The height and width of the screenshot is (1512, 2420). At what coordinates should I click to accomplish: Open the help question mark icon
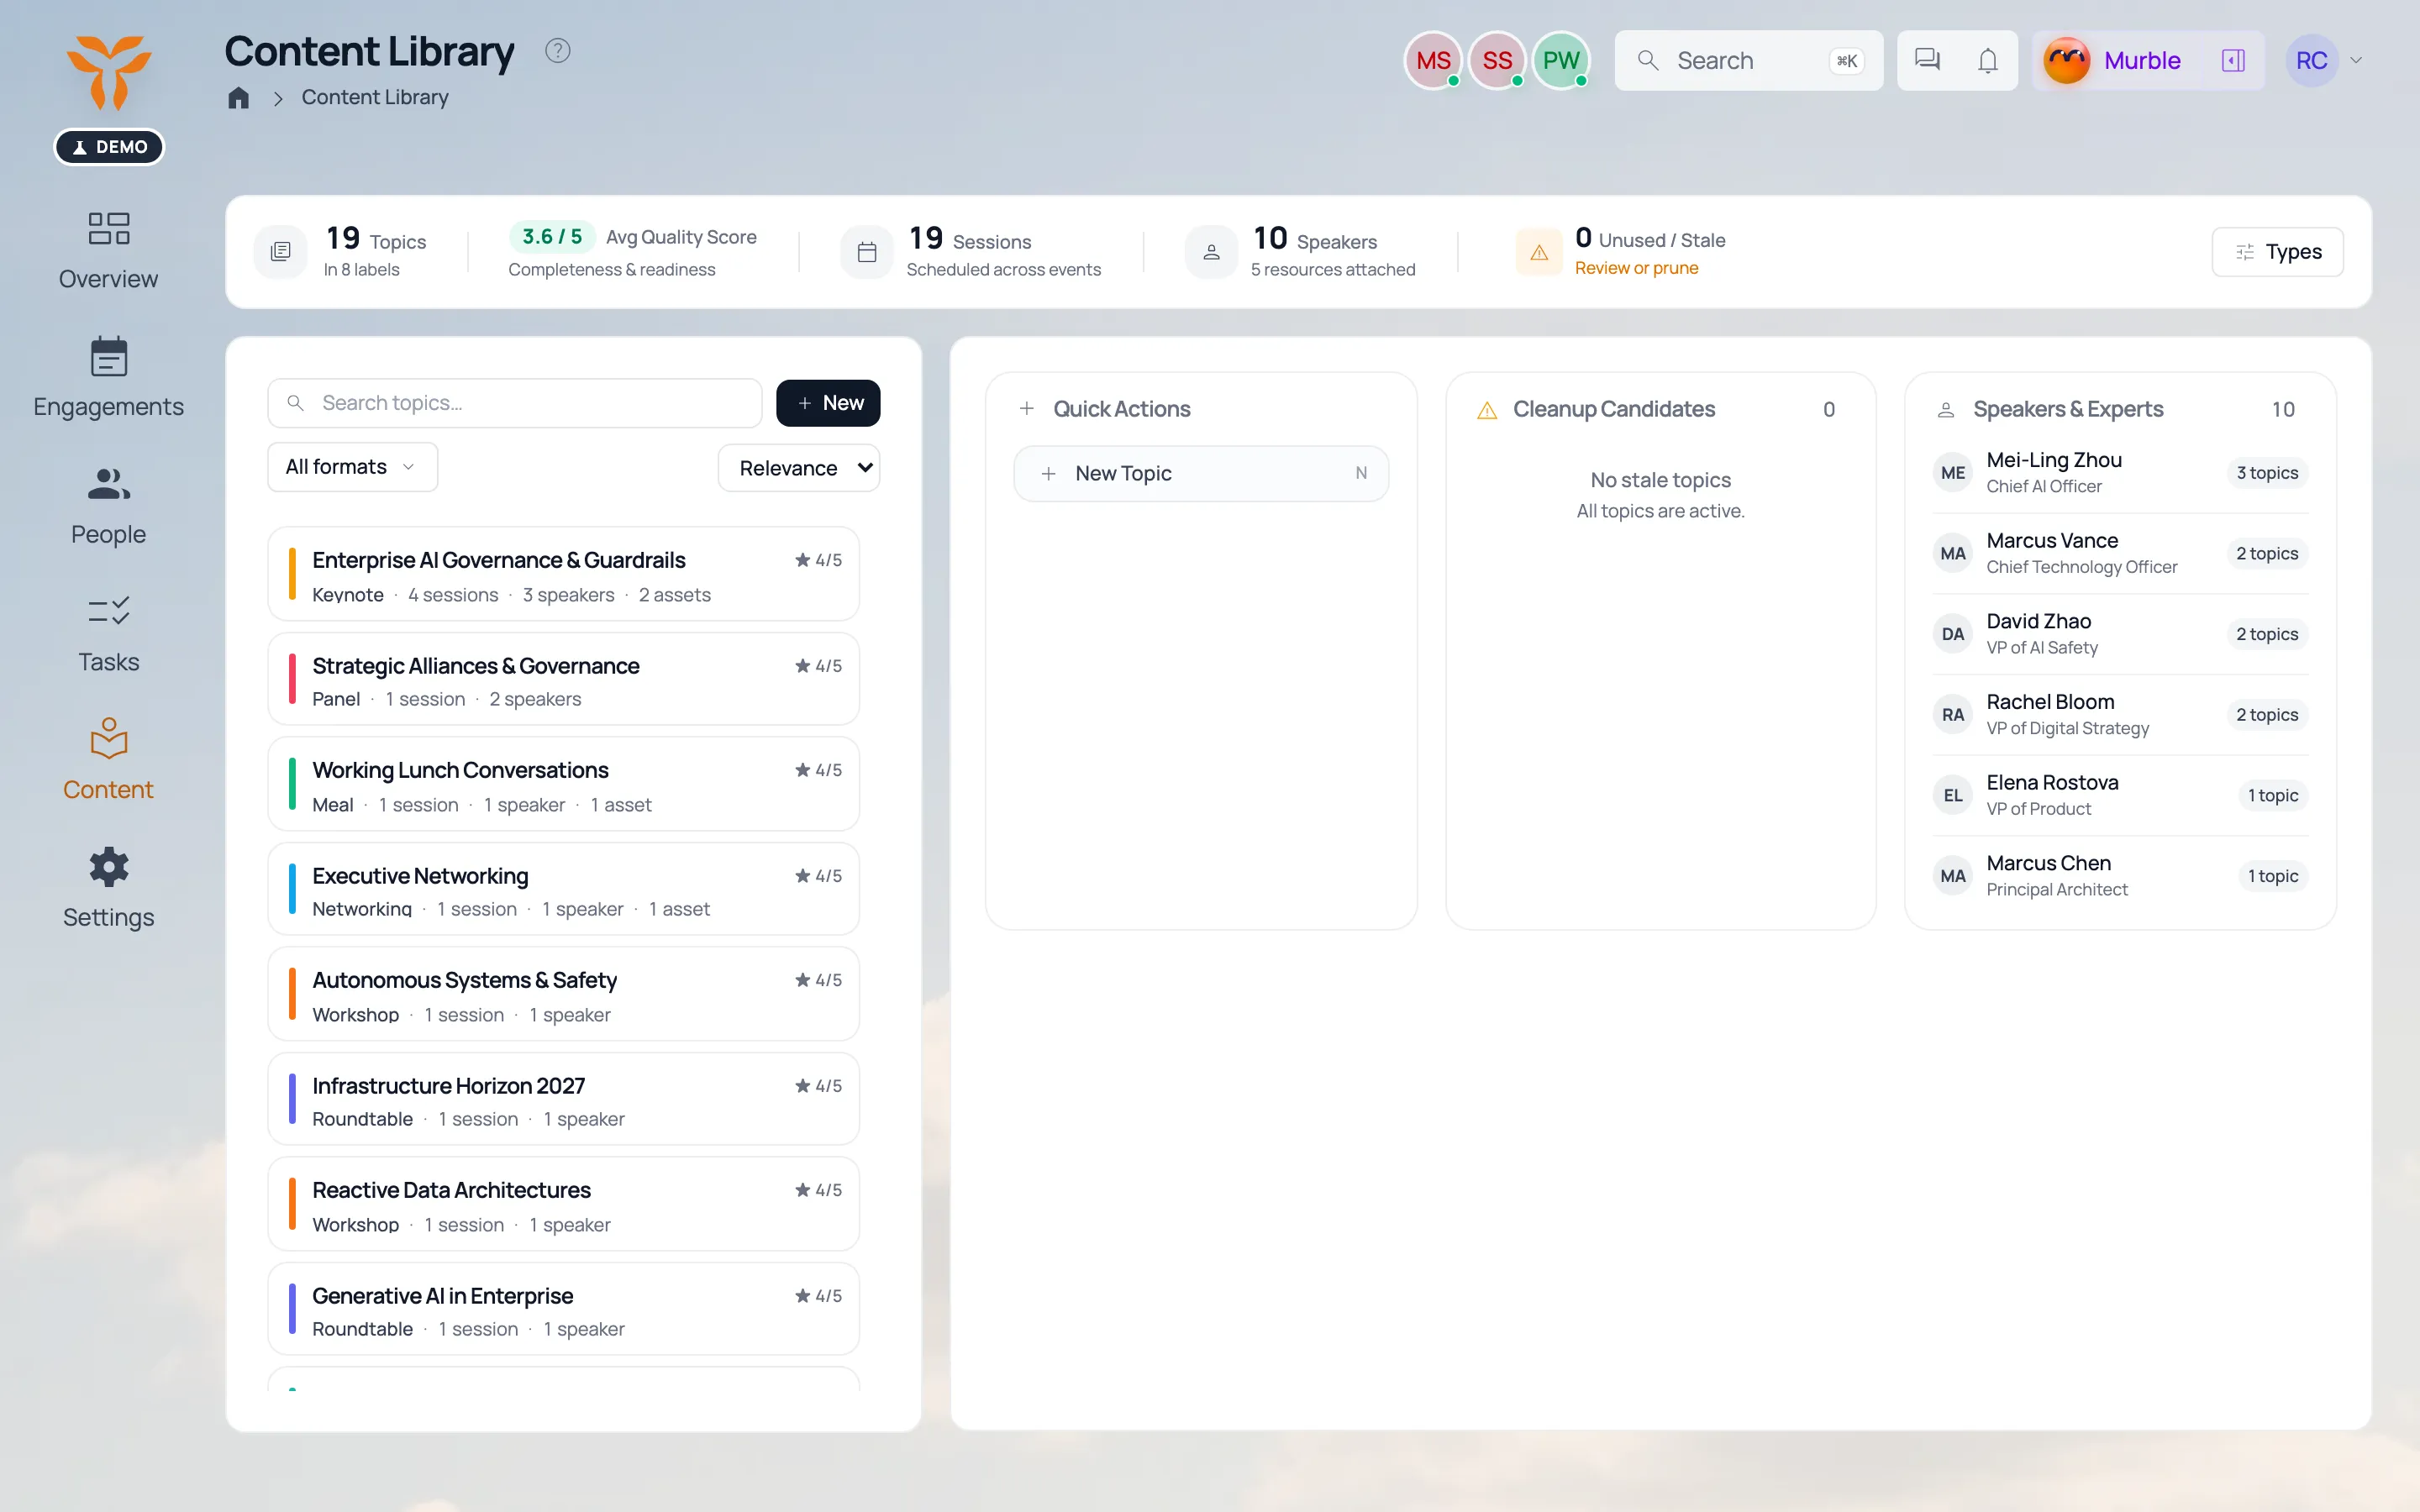(x=557, y=50)
